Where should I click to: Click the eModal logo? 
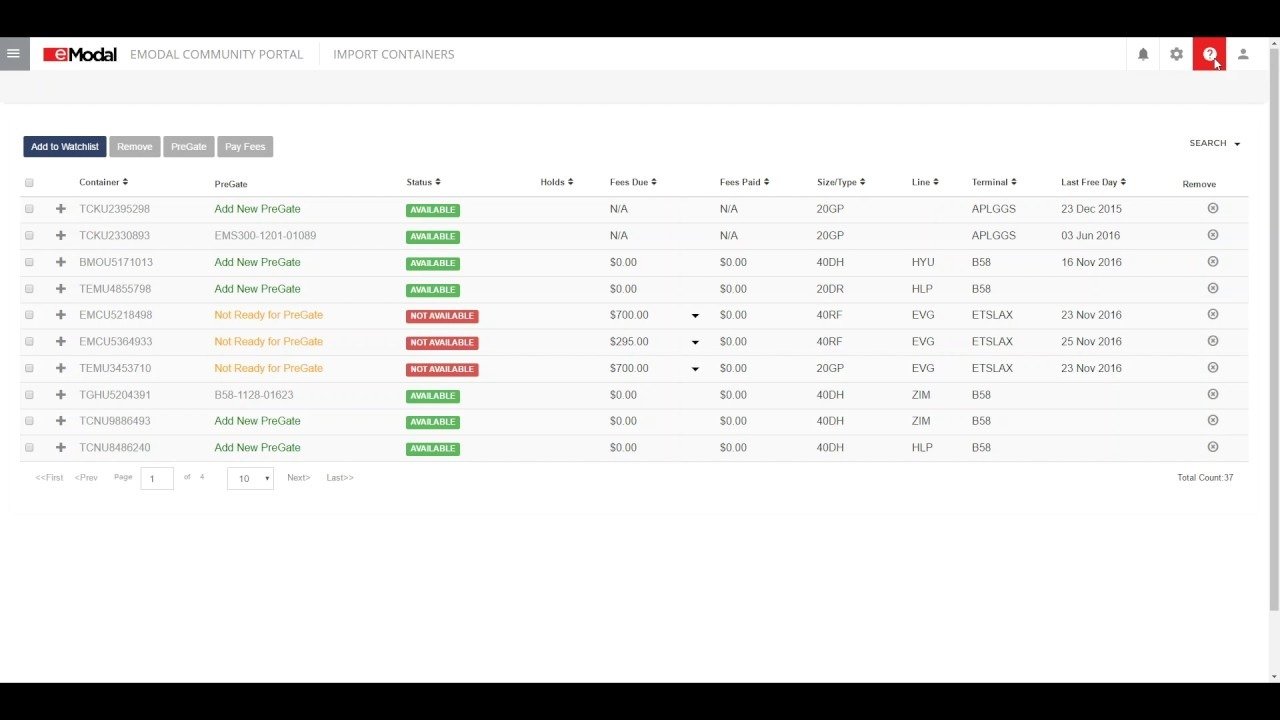point(80,54)
